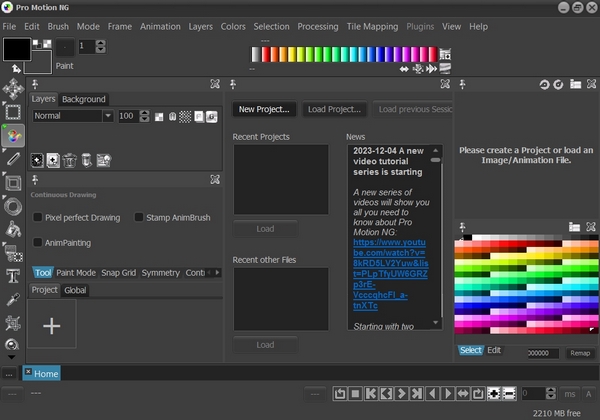This screenshot has height=420, width=600.
Task: Toggle the F layer flag icon
Action: 199,116
